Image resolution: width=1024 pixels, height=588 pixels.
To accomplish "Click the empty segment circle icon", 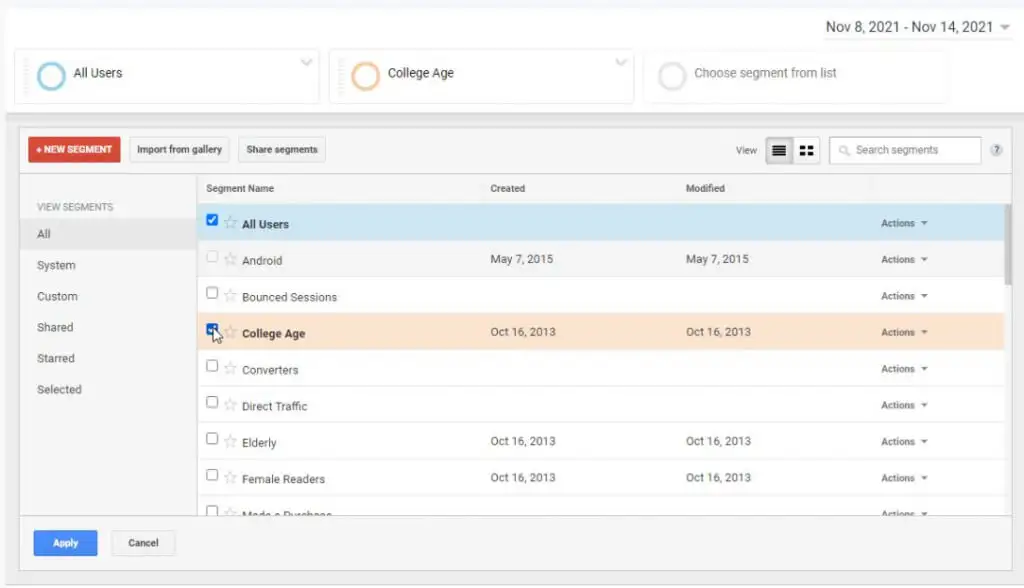I will click(671, 76).
